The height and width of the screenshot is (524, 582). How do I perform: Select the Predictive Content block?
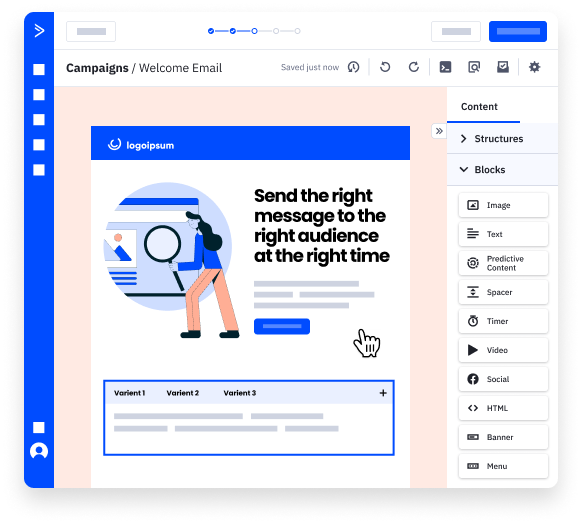(503, 263)
